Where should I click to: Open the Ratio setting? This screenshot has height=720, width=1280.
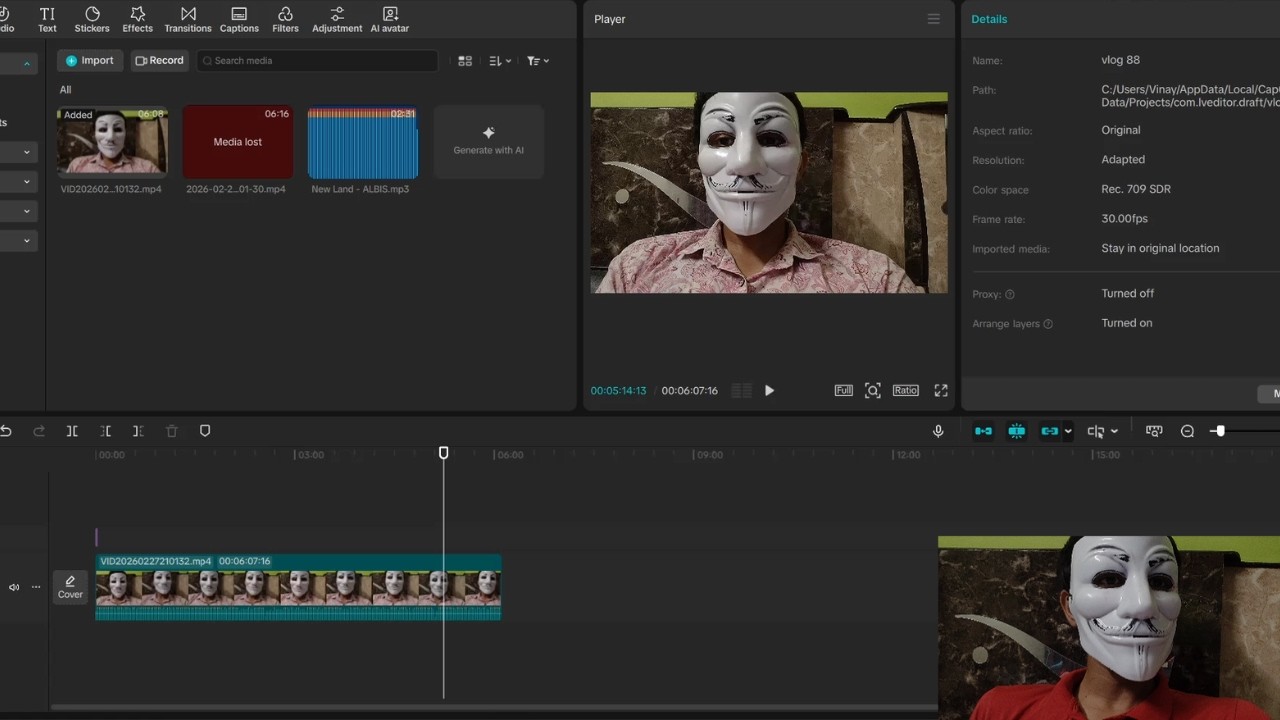(x=906, y=391)
